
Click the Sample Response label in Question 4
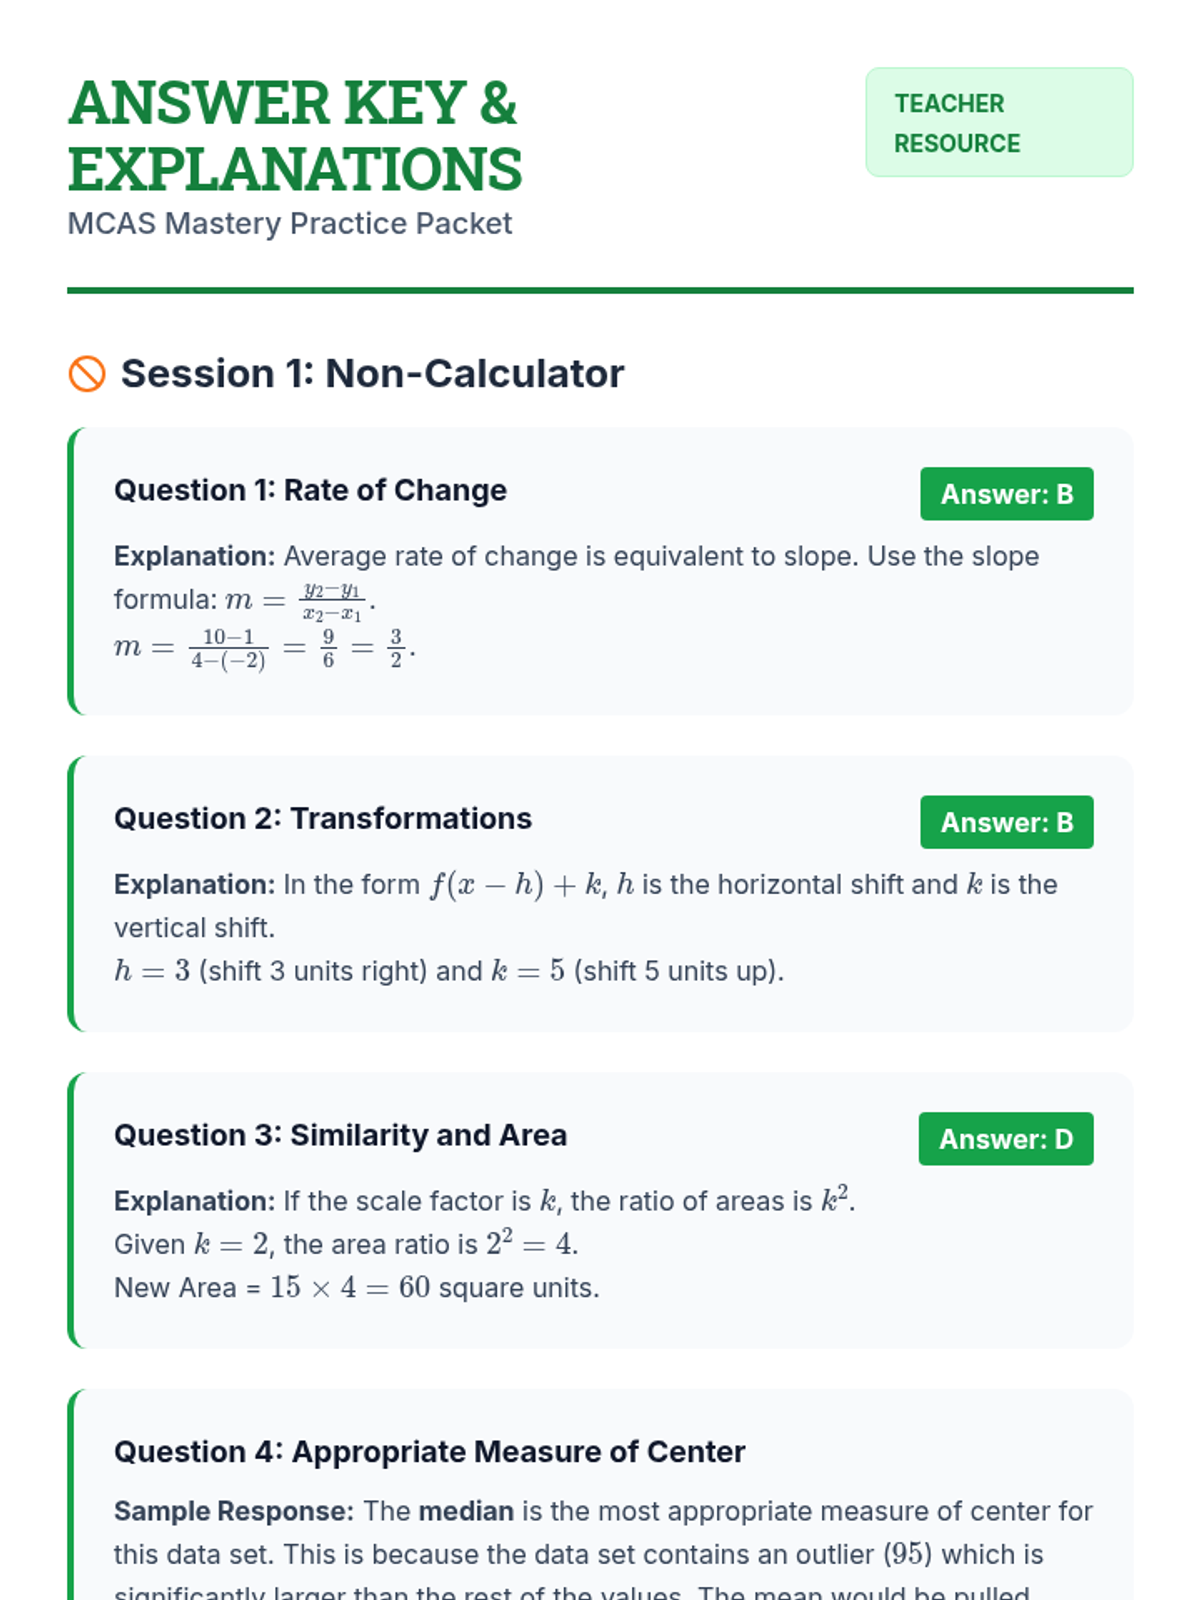(x=234, y=1511)
